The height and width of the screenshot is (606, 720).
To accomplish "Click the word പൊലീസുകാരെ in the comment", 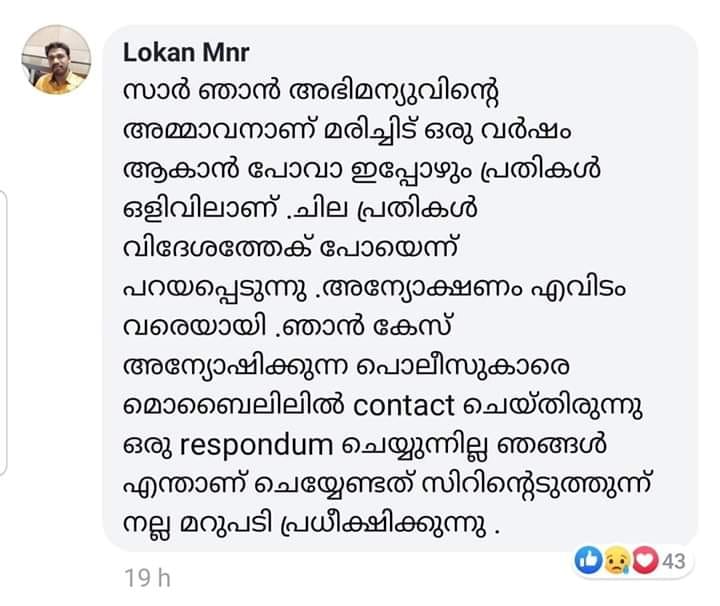I will point(462,367).
